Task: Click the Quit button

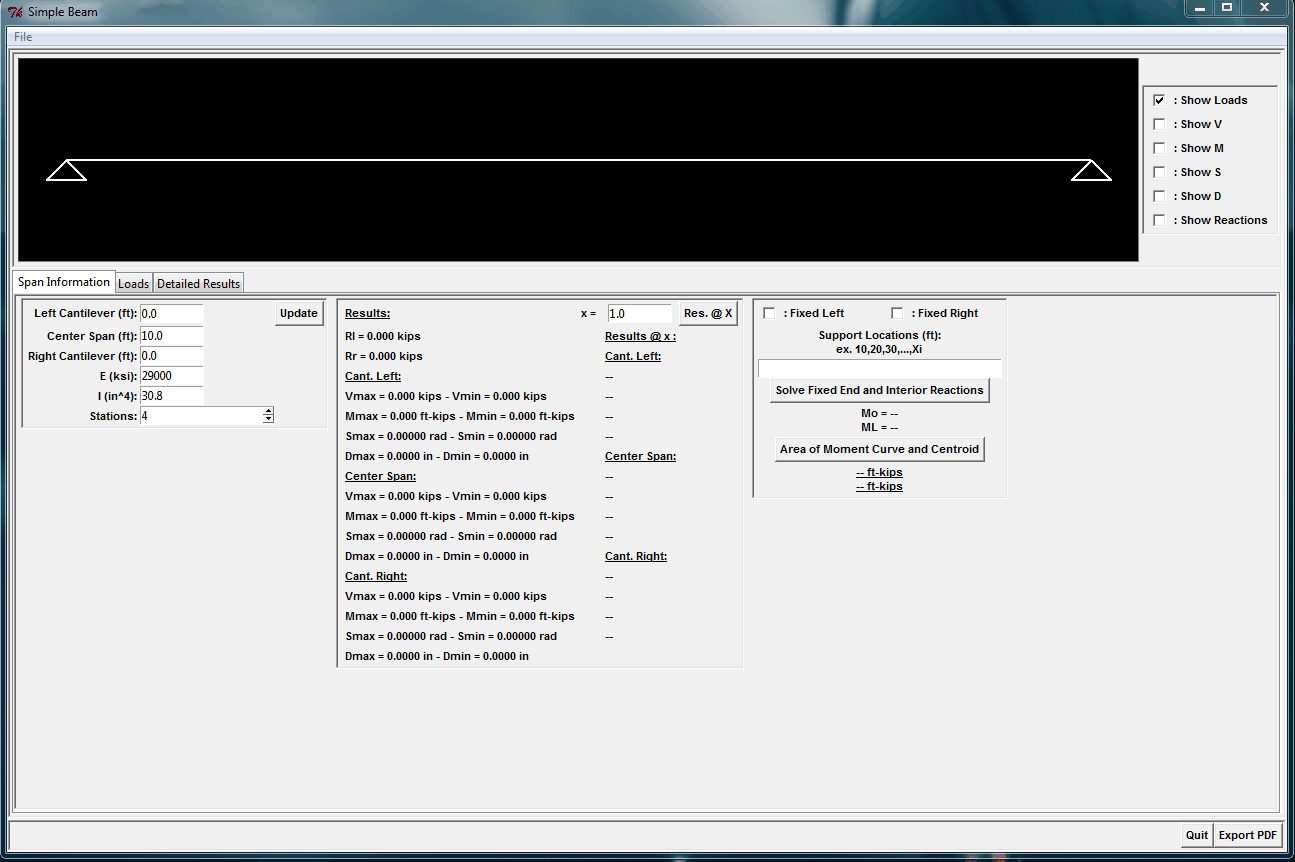Action: tap(1197, 835)
